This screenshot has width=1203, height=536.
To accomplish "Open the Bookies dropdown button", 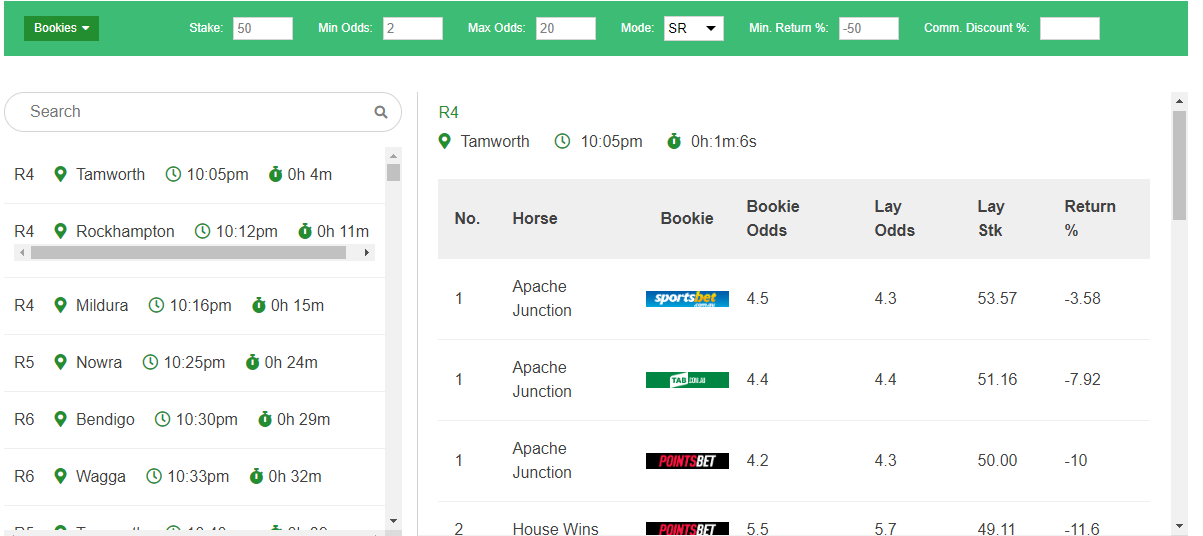I will tap(61, 28).
